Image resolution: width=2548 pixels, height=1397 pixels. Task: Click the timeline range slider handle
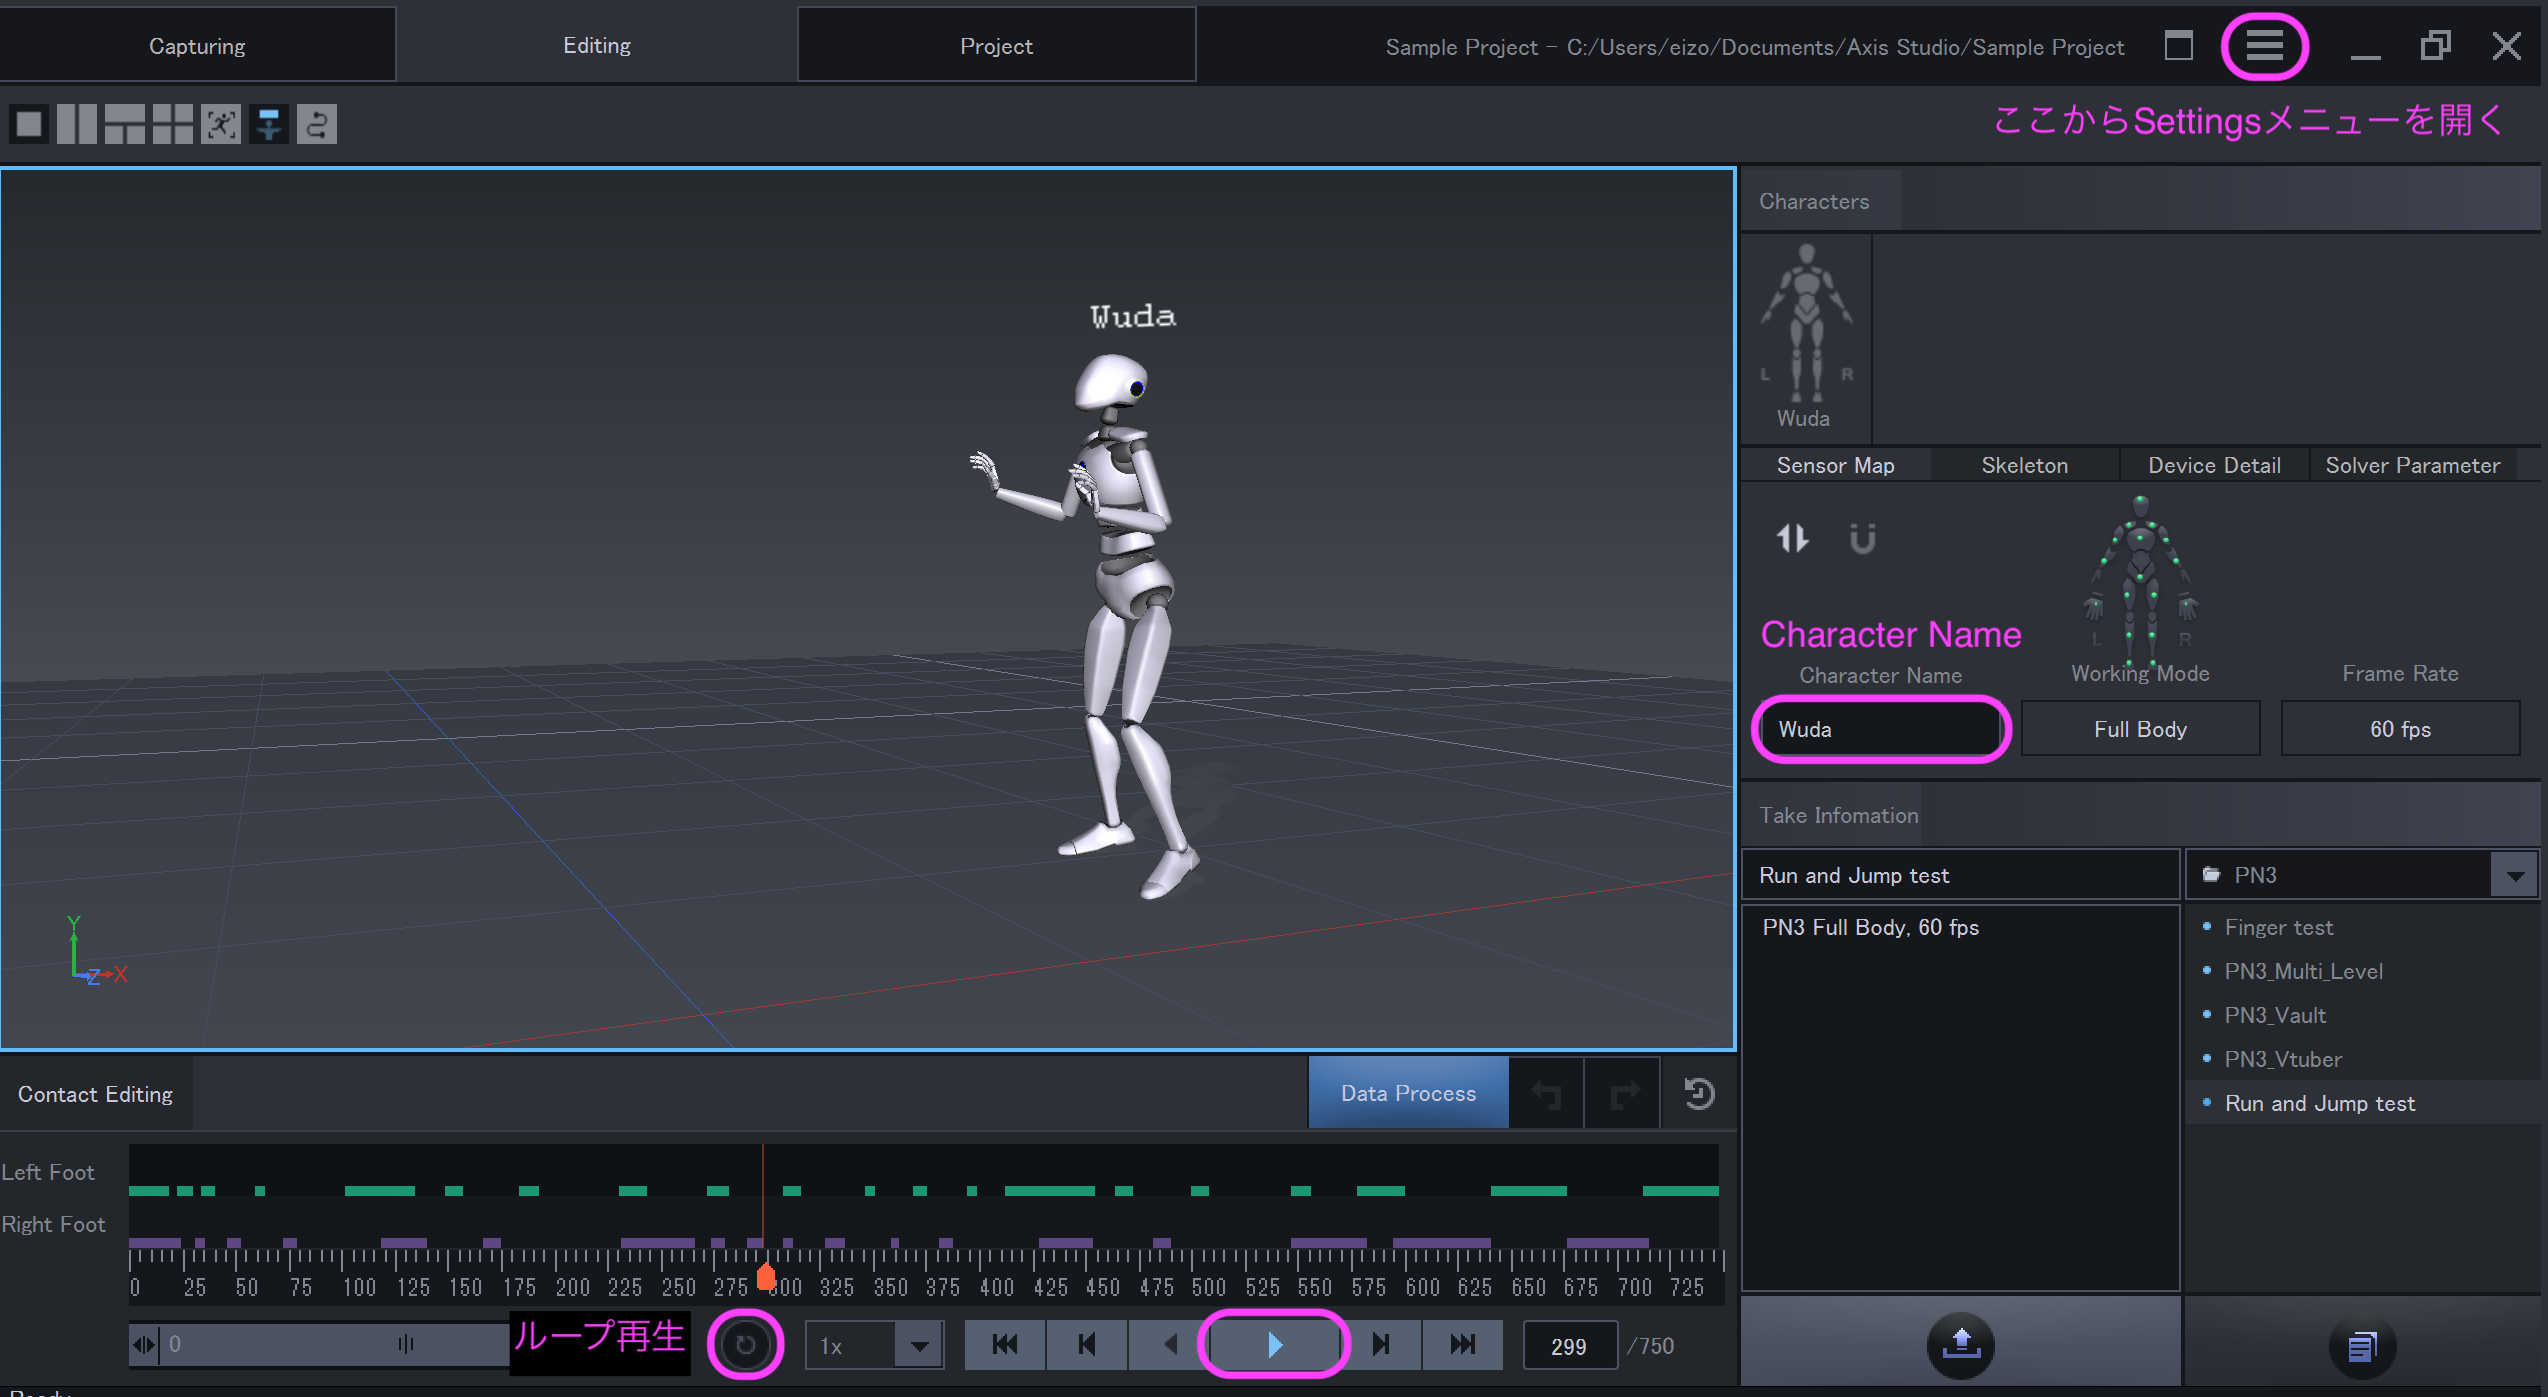tap(405, 1344)
